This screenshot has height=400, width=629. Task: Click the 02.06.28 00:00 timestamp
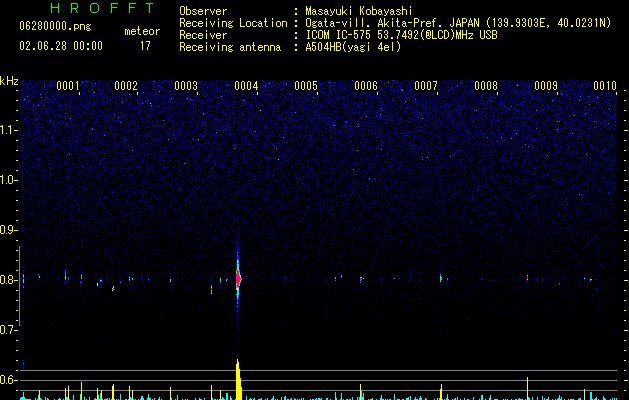click(x=61, y=46)
